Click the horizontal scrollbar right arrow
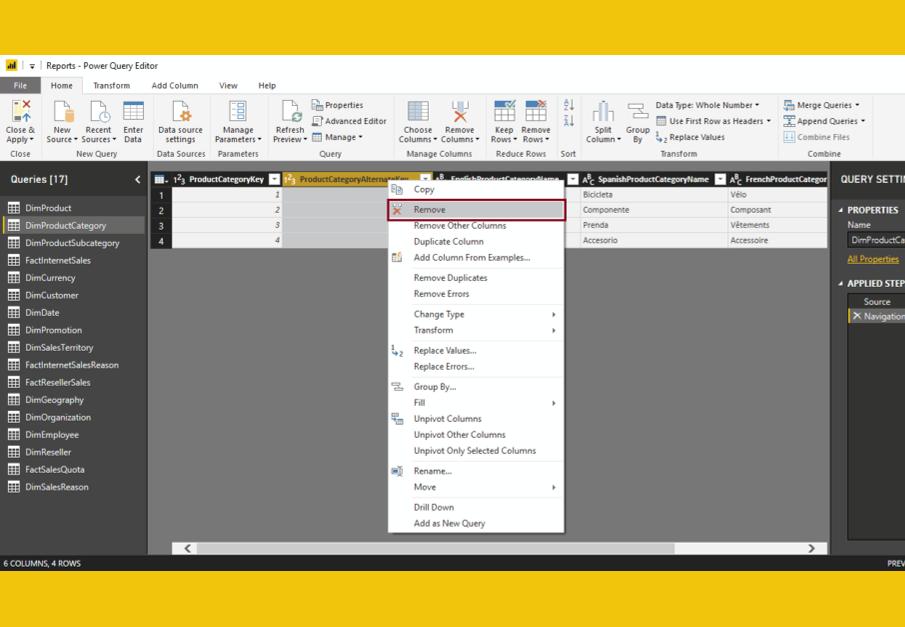This screenshot has height=627, width=905. pos(811,548)
